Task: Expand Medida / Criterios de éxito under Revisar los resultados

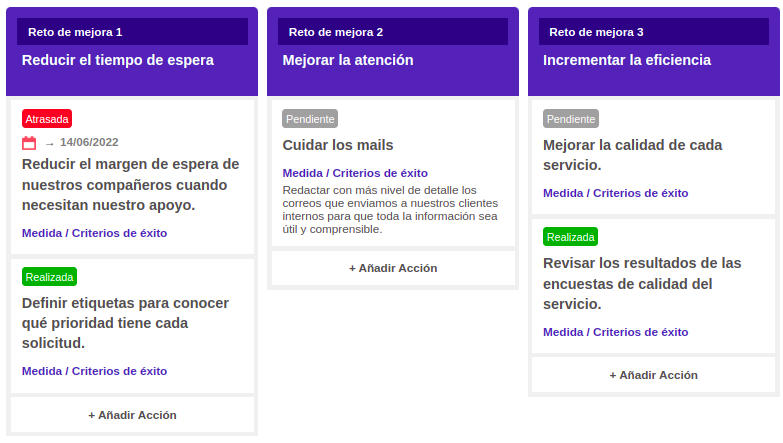Action: pyautogui.click(x=616, y=332)
